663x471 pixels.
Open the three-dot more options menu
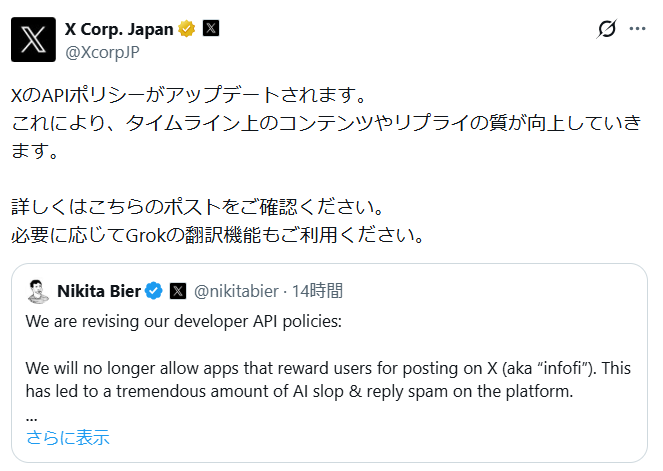coord(637,29)
